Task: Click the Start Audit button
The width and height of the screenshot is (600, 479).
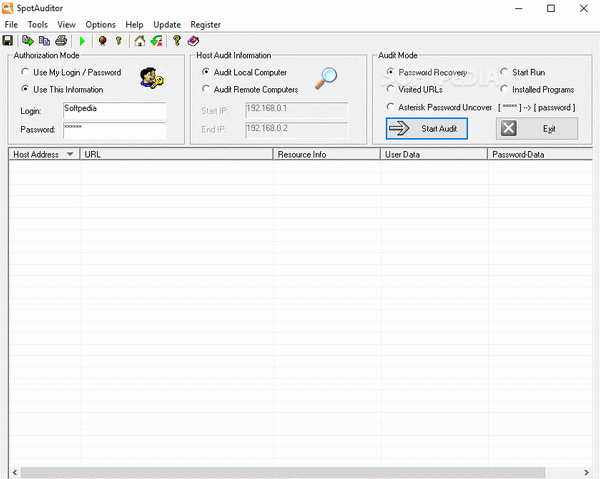Action: coord(427,129)
